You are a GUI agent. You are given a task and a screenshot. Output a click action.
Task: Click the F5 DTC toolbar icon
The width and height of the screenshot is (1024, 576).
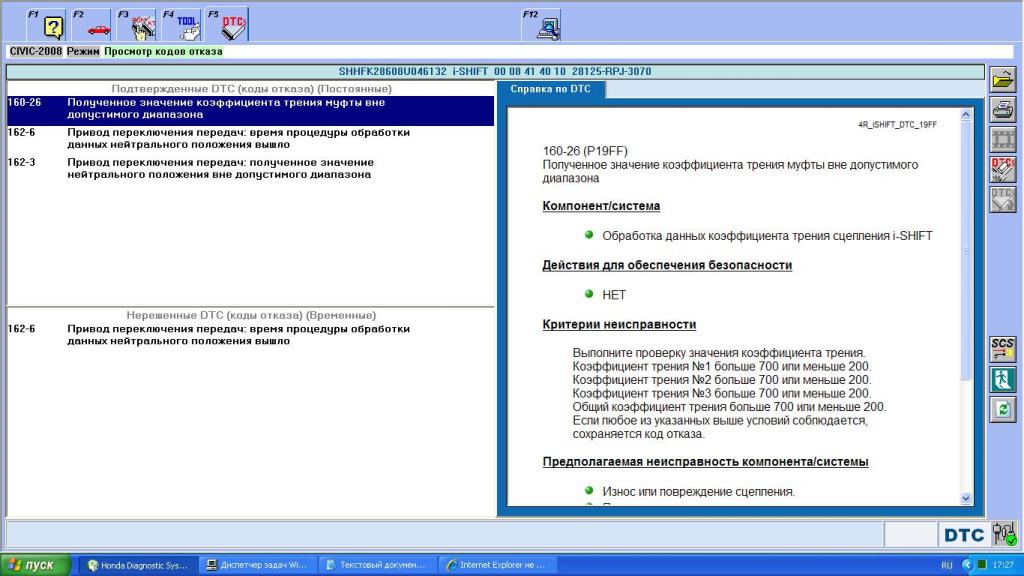(x=227, y=25)
